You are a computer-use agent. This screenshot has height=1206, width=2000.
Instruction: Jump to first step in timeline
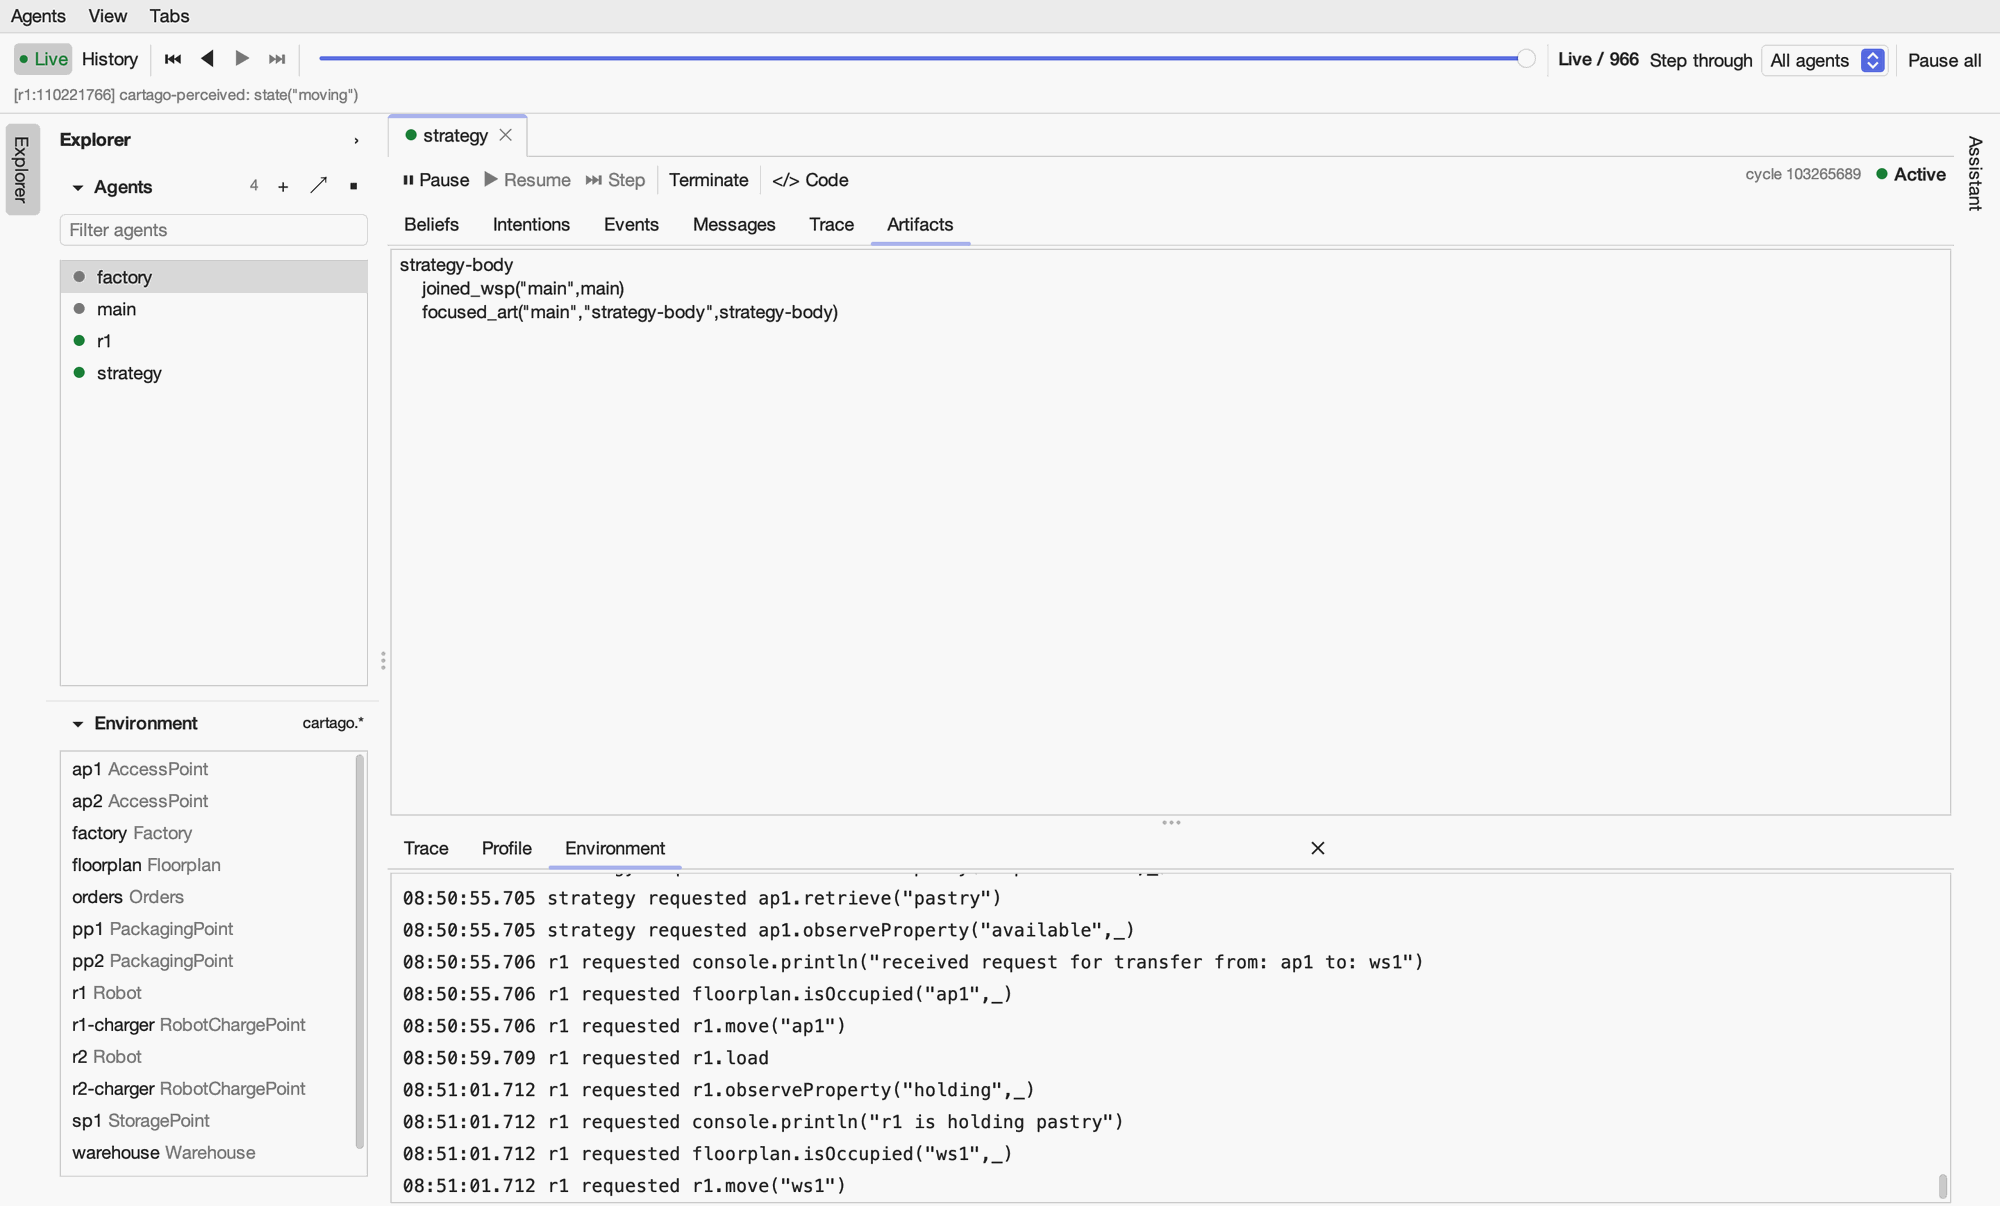173,59
